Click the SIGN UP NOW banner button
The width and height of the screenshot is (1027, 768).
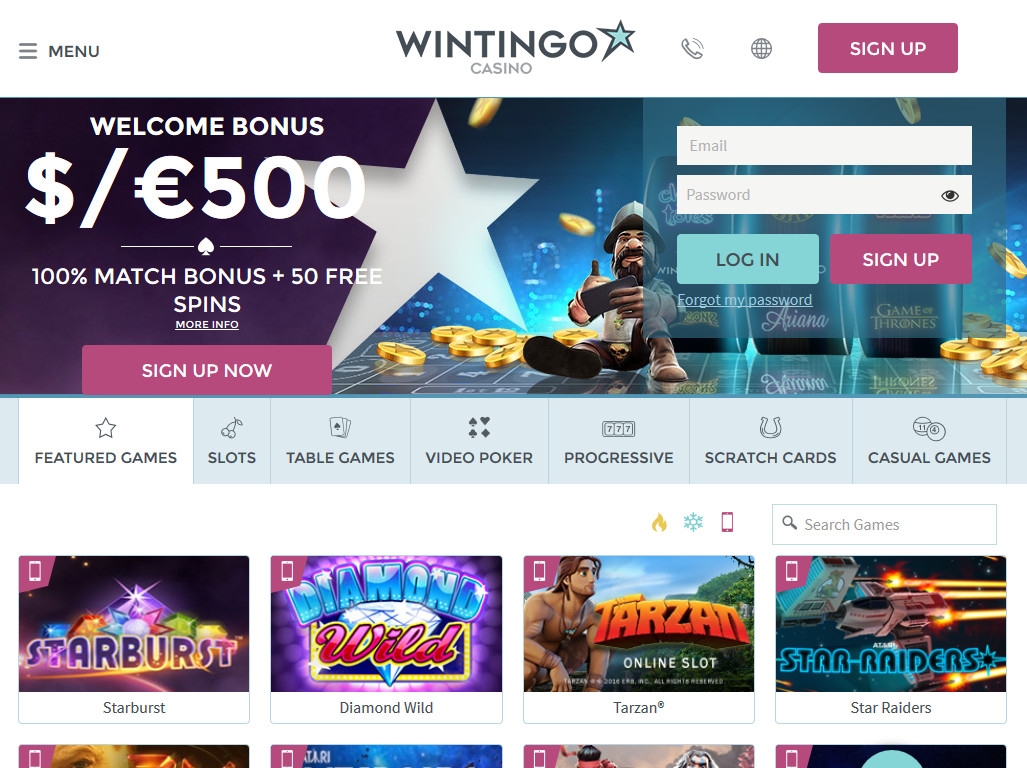pyautogui.click(x=207, y=370)
